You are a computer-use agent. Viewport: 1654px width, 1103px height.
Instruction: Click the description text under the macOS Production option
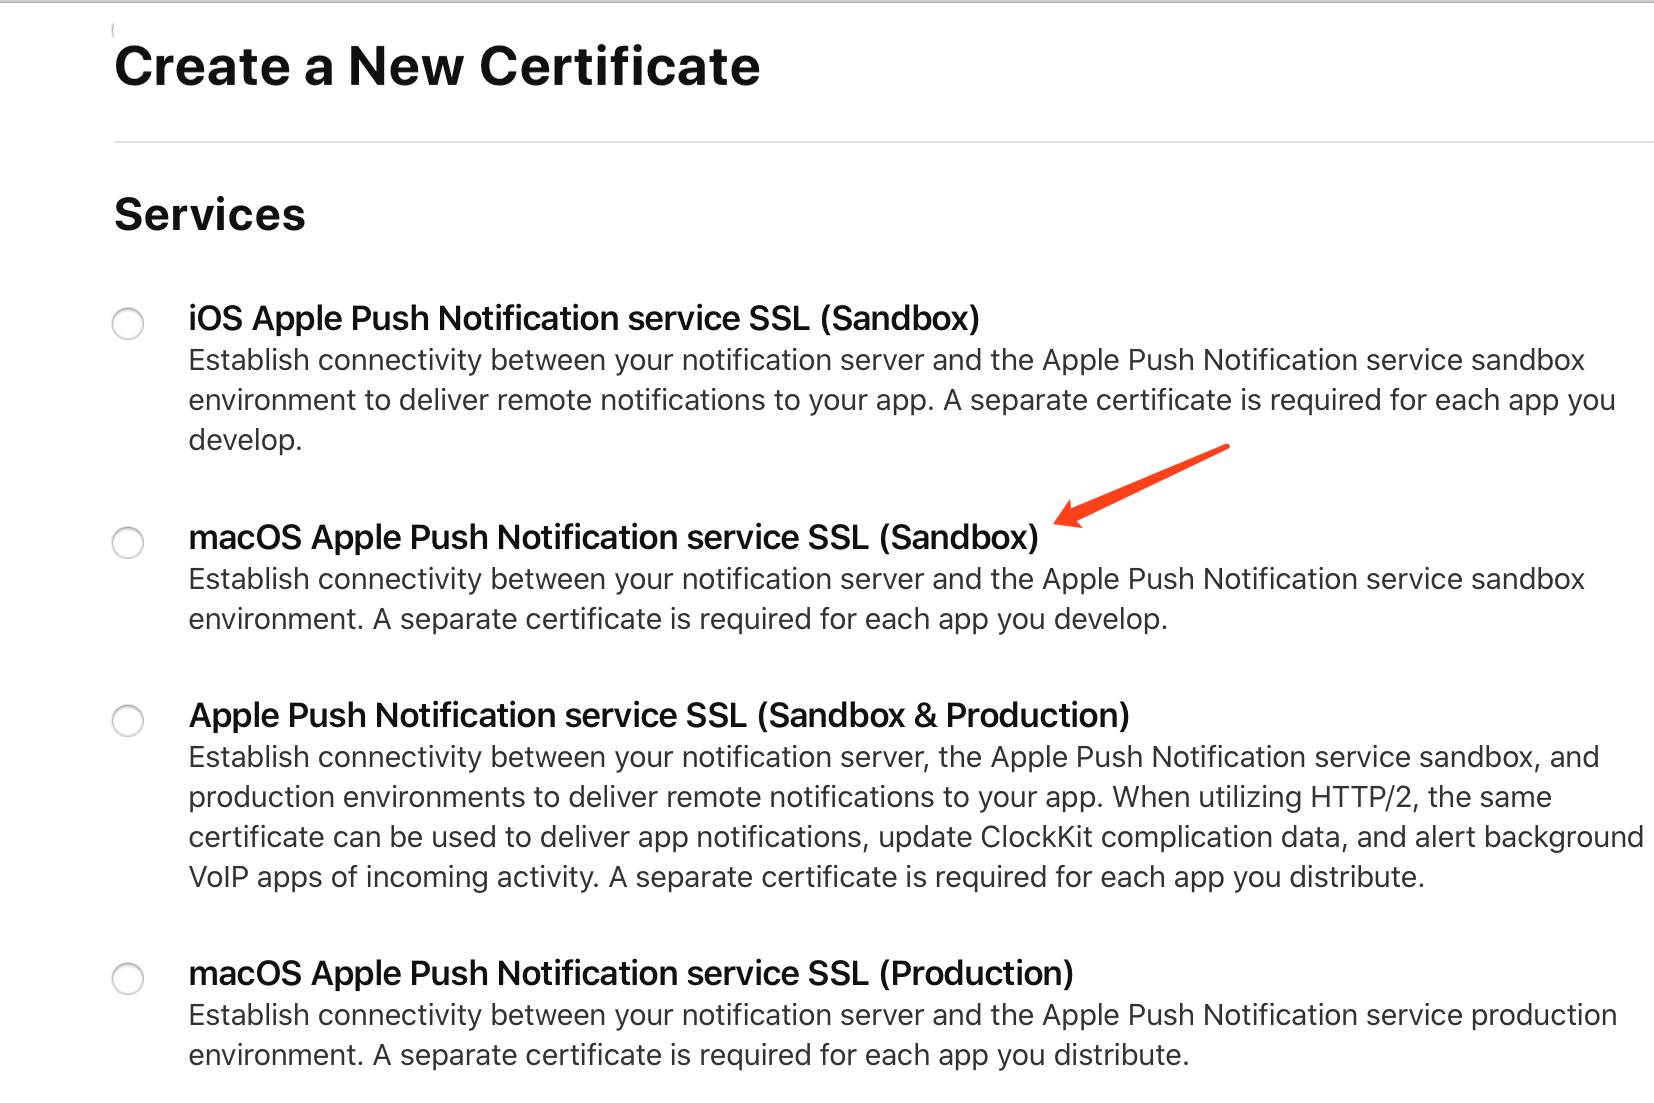click(x=900, y=1035)
